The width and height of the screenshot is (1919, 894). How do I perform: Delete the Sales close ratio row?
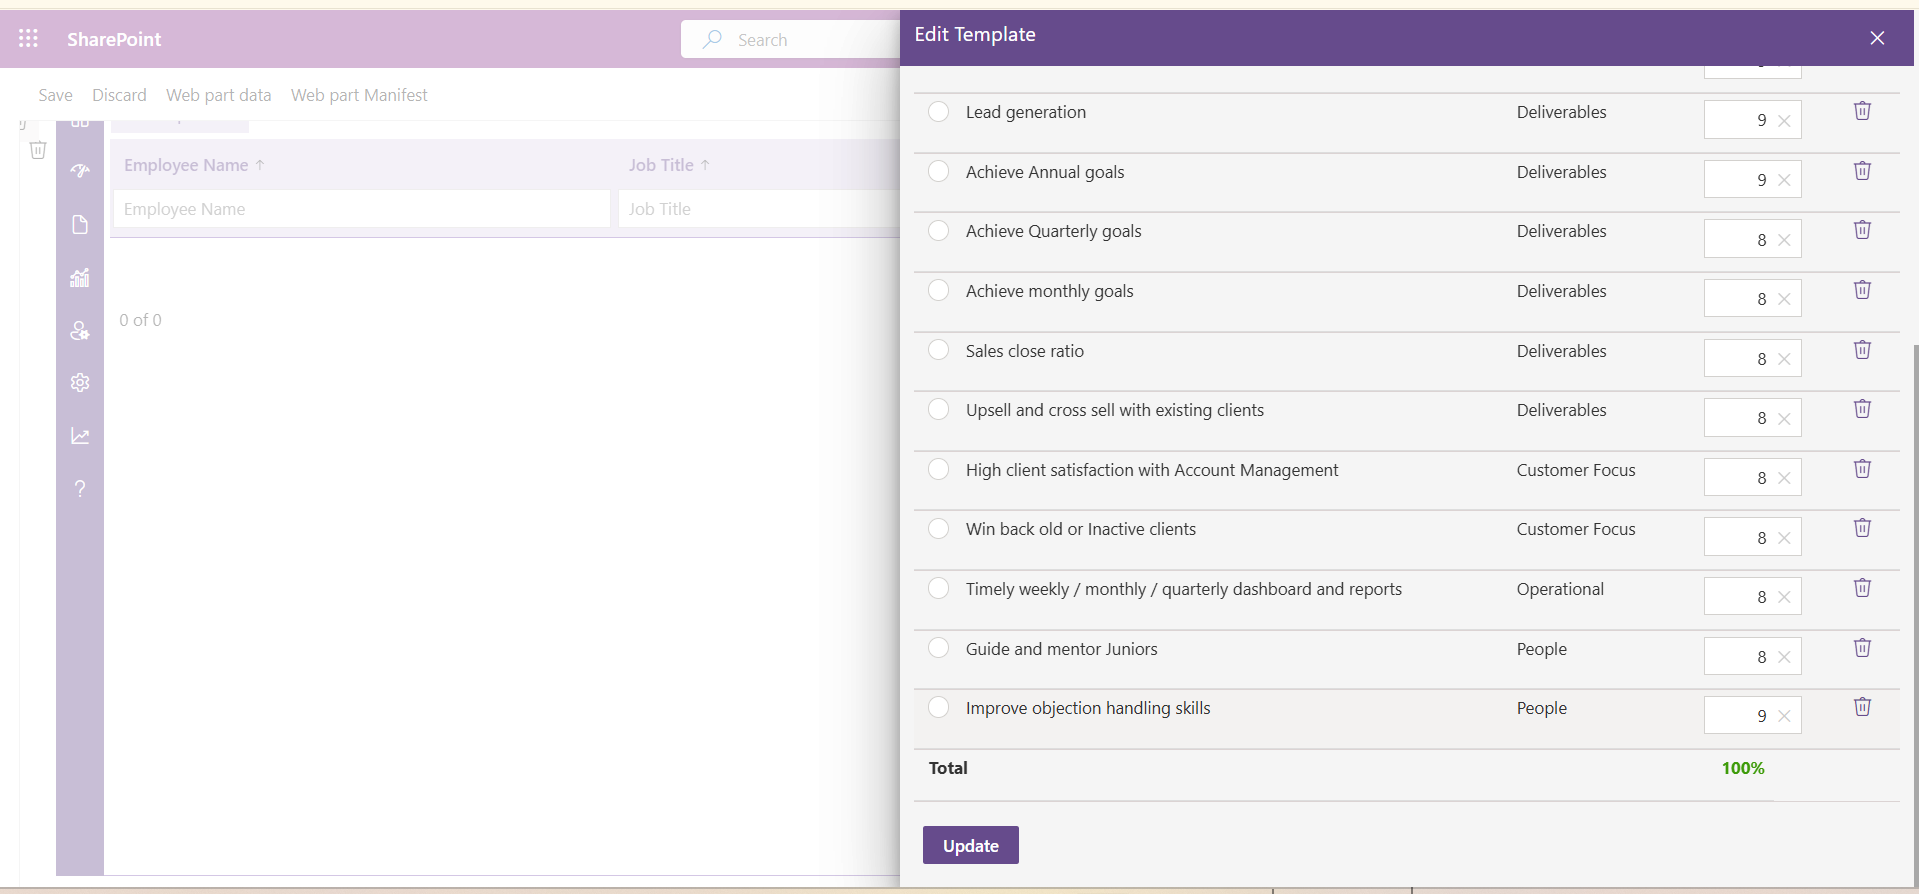[x=1862, y=350]
